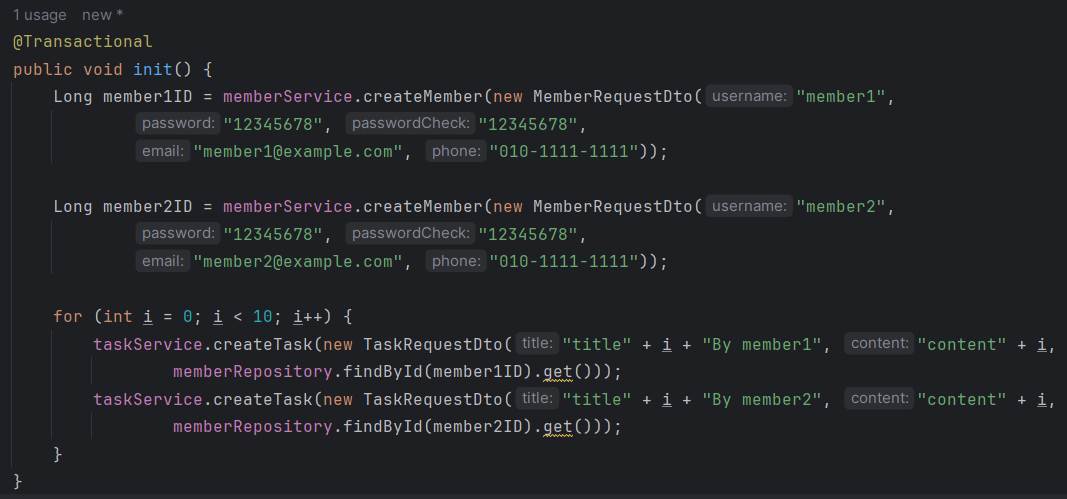Viewport: 1067px width, 499px height.
Task: Click the "member2@example.com" string
Action: point(297,261)
